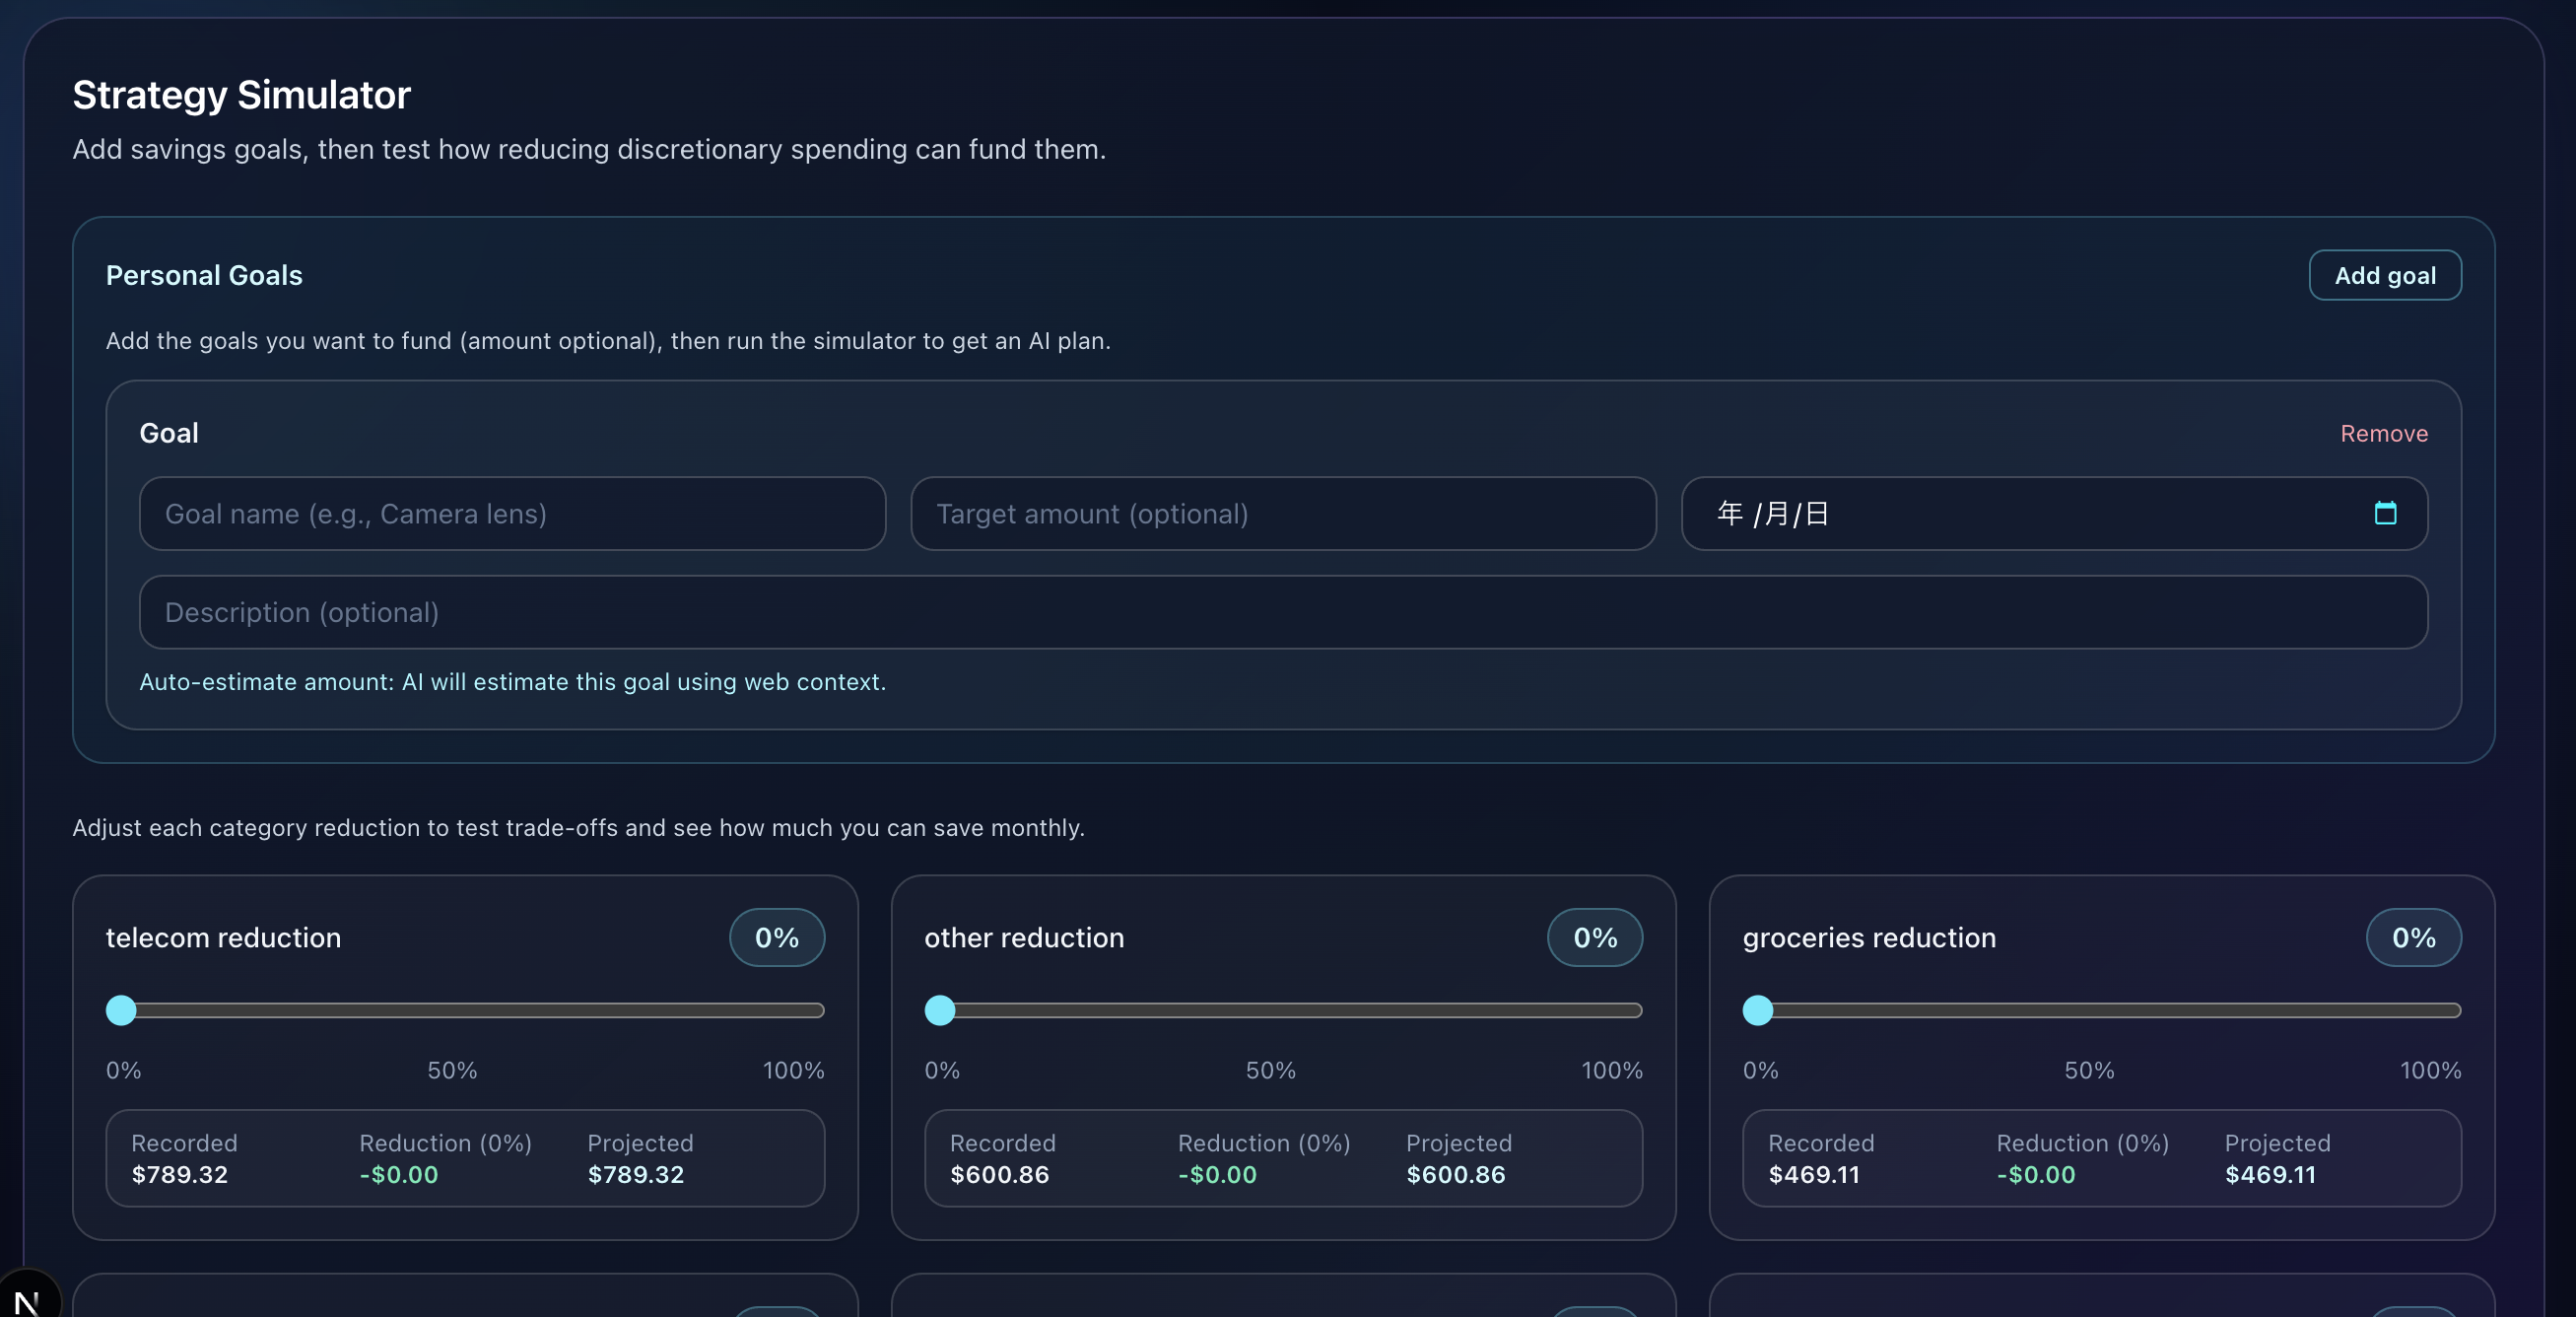Image resolution: width=2576 pixels, height=1317 pixels.
Task: Click the middle of the other reduction track
Action: tap(1283, 1010)
